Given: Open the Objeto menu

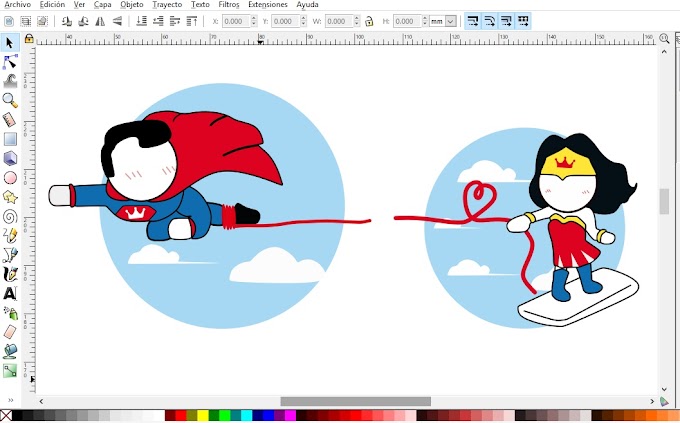Looking at the screenshot, I should pos(132,5).
